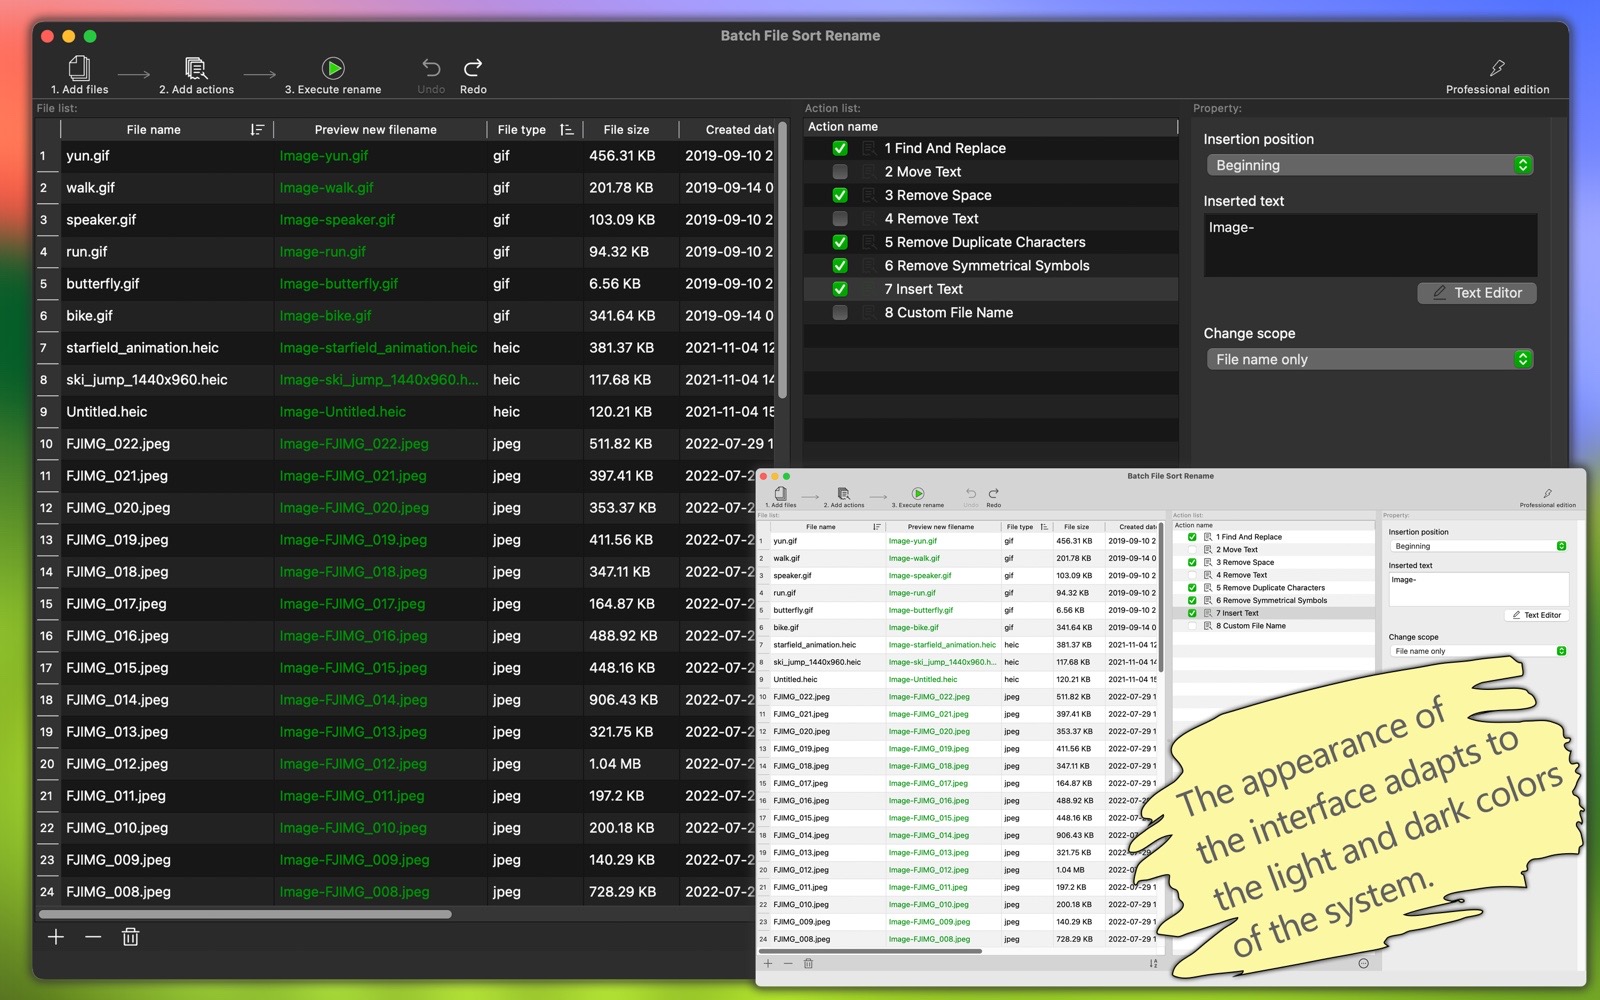Click the Inserted text input field
The width and height of the screenshot is (1600, 1000).
click(1369, 245)
